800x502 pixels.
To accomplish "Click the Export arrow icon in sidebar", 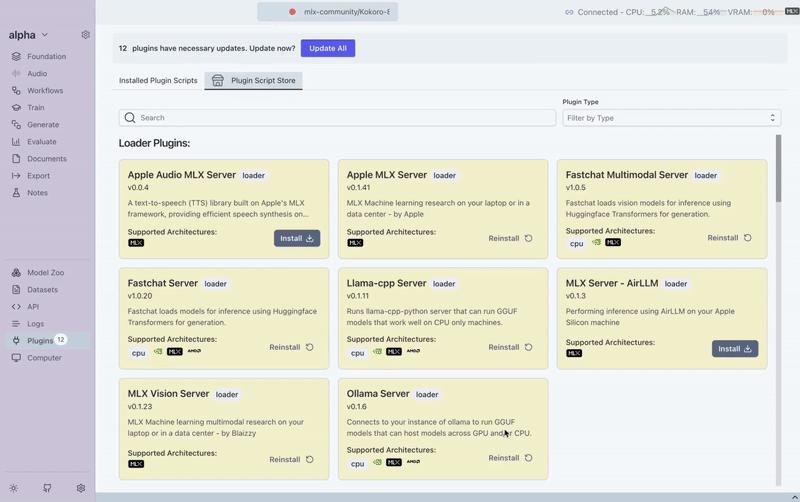I will point(16,176).
